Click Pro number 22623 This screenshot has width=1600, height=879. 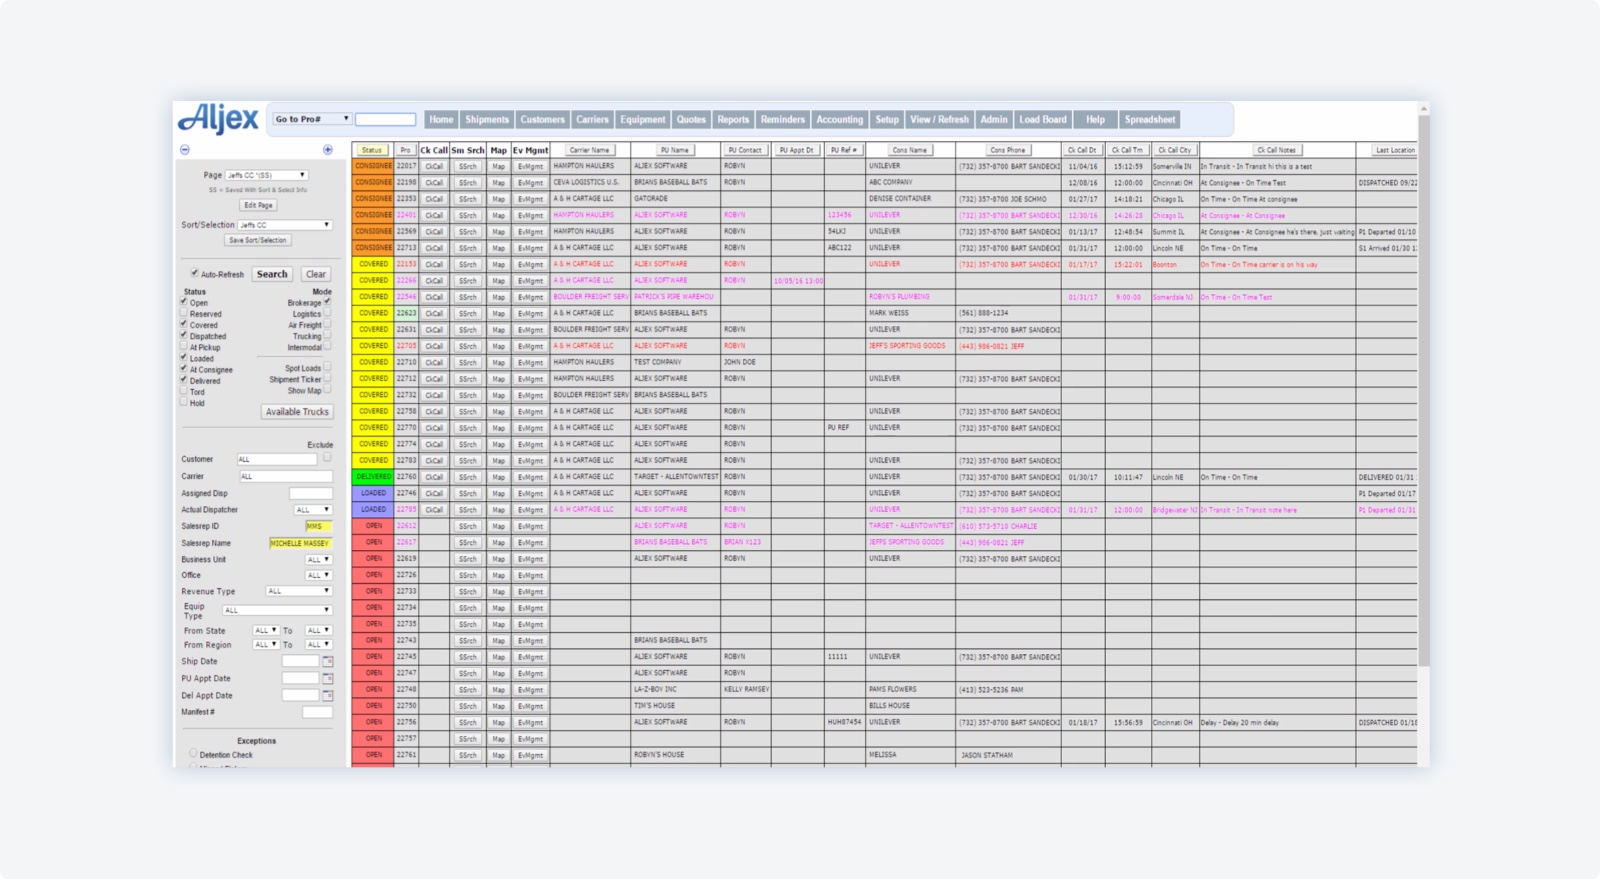(x=406, y=313)
